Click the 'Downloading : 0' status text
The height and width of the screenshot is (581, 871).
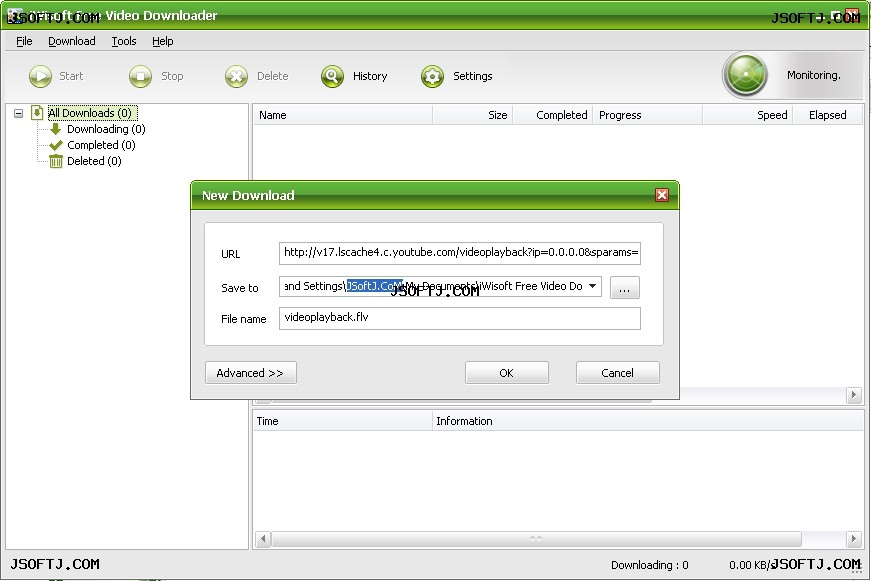[649, 565]
